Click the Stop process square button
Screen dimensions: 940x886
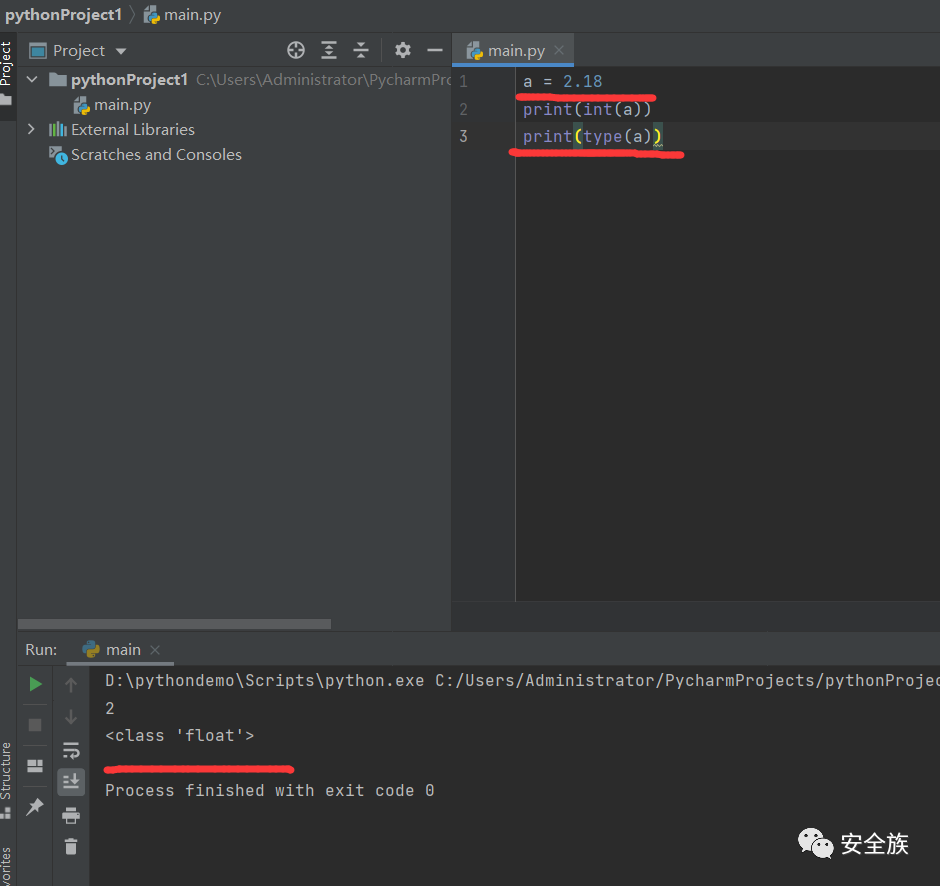tap(35, 725)
